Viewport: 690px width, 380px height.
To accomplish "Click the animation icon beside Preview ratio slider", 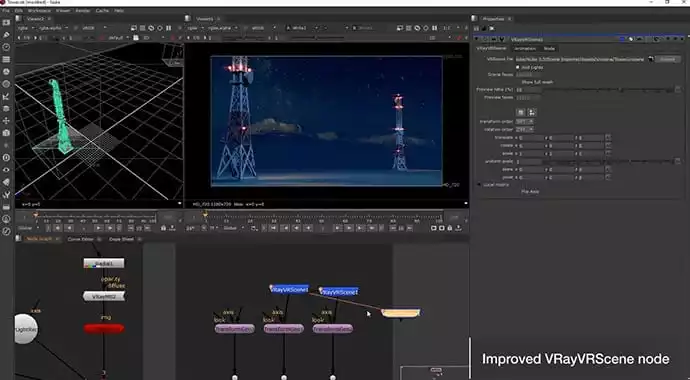I will tap(678, 89).
